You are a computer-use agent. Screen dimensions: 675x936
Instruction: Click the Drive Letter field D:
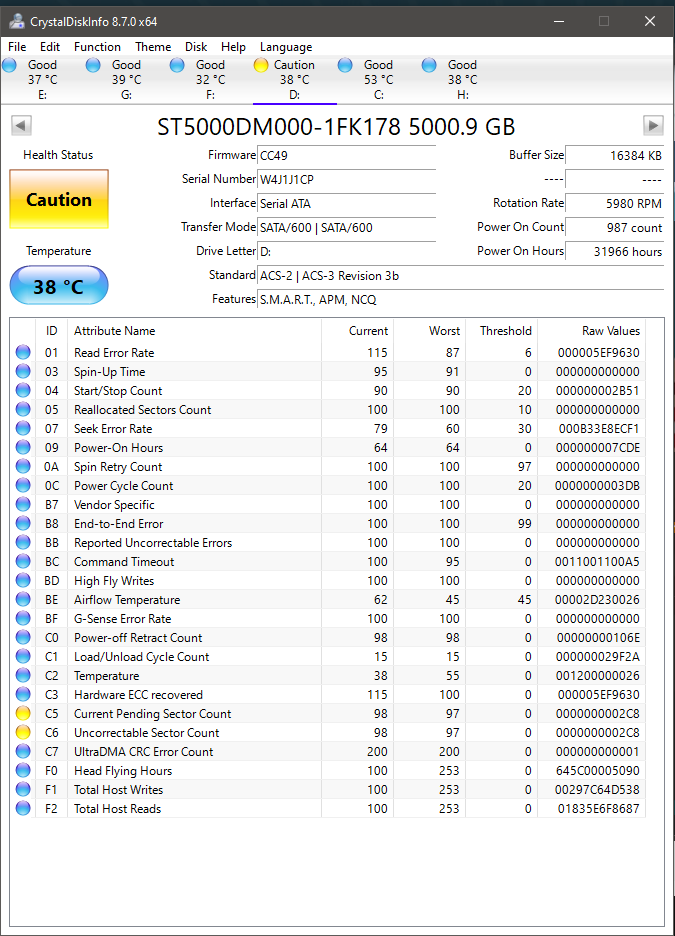[346, 251]
